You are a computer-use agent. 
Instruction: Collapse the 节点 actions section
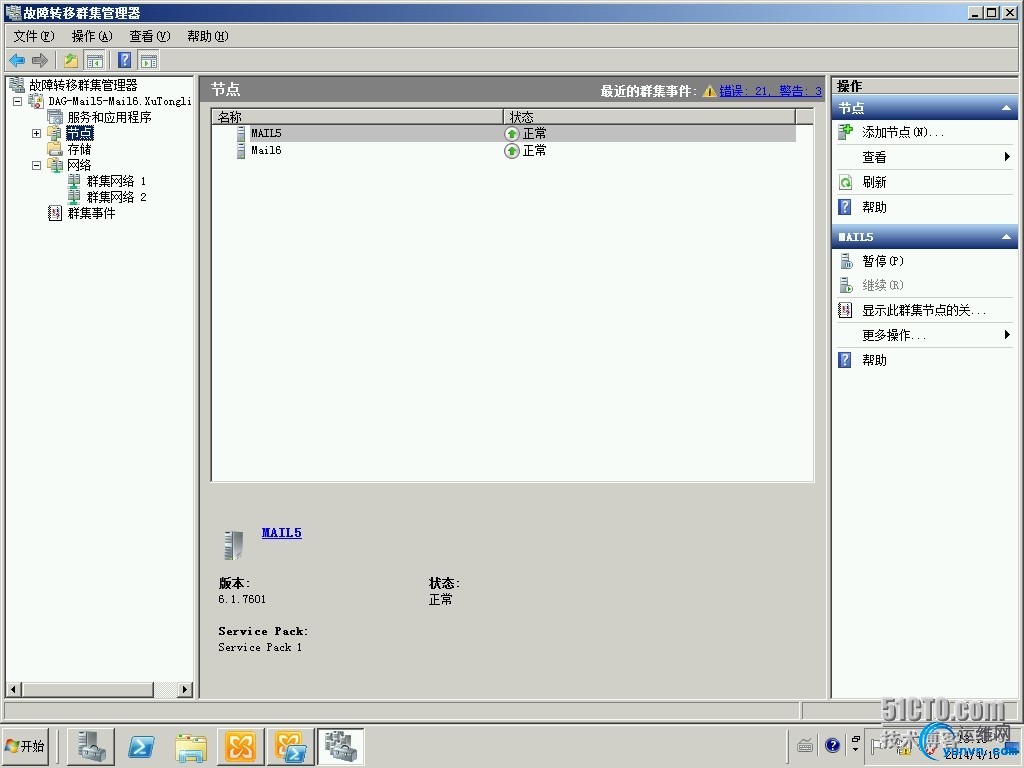[1006, 108]
